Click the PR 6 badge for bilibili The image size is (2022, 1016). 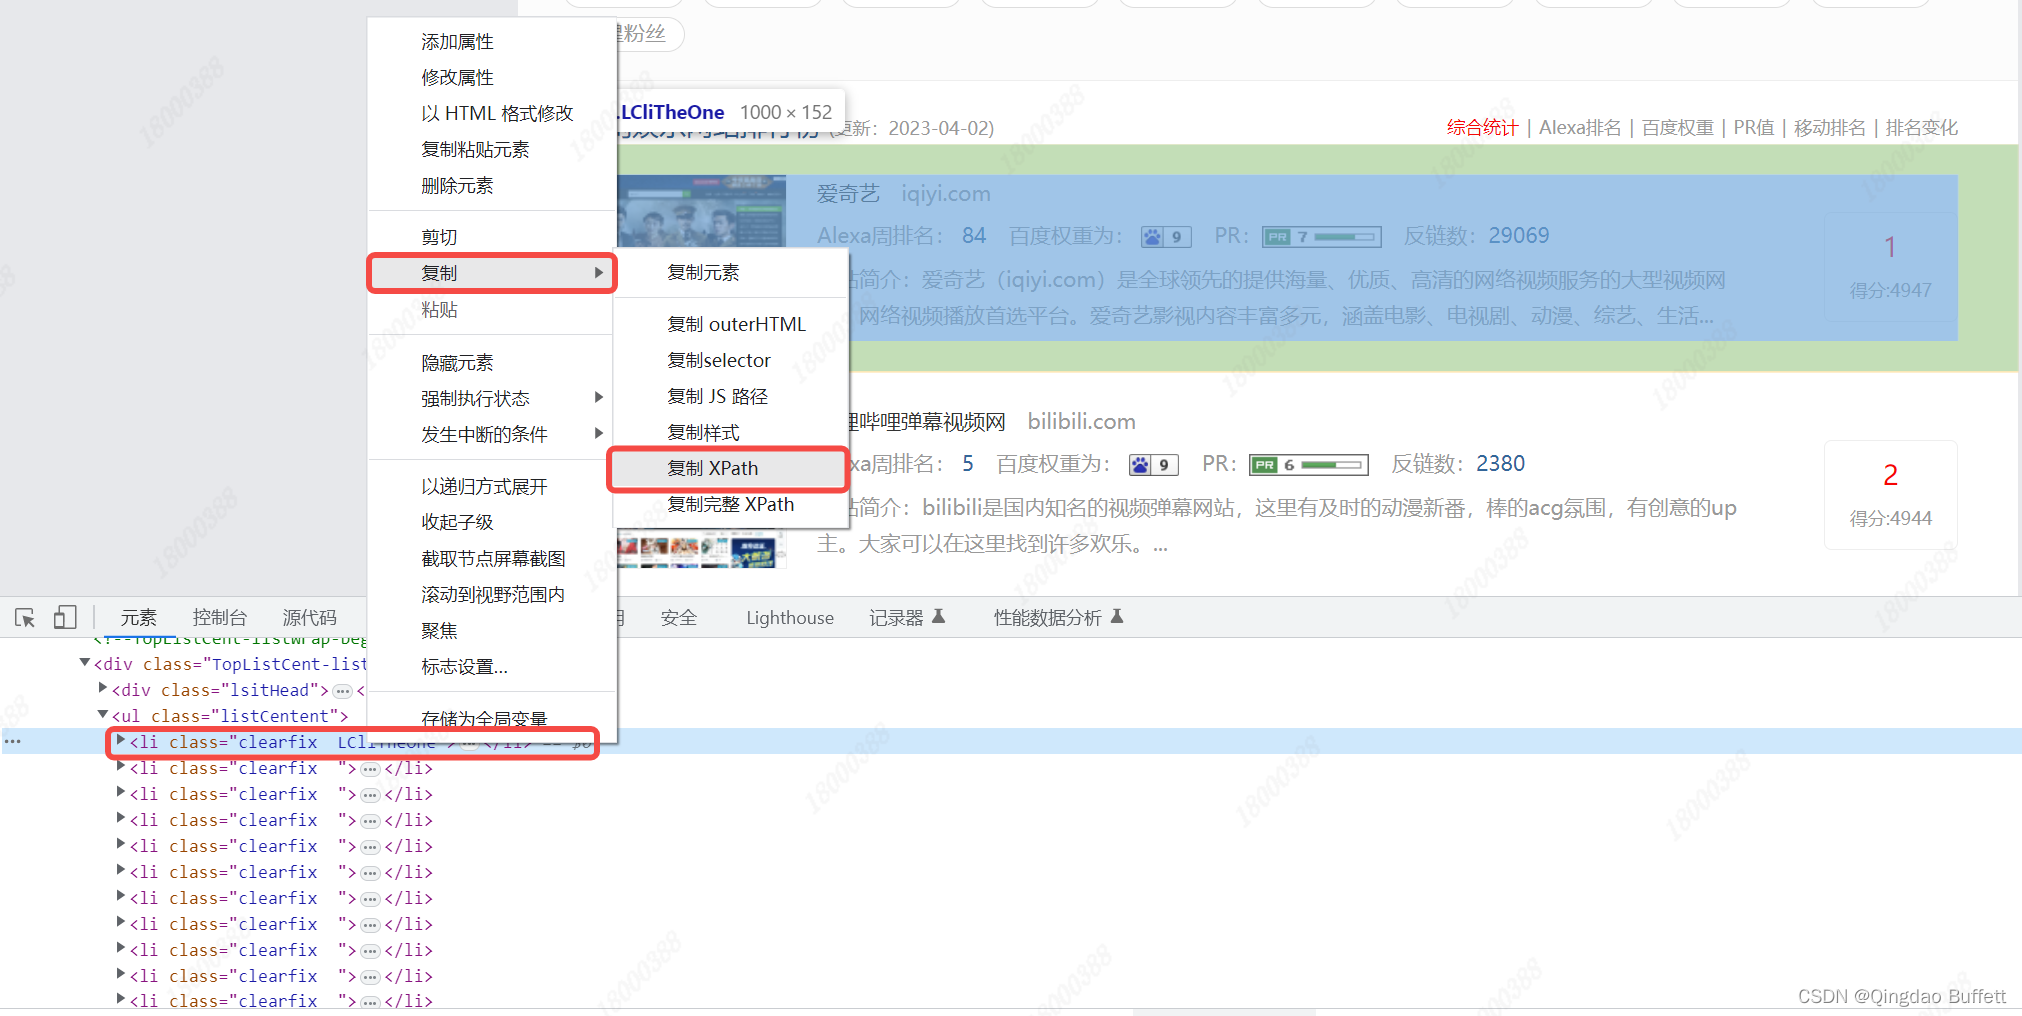point(1309,465)
